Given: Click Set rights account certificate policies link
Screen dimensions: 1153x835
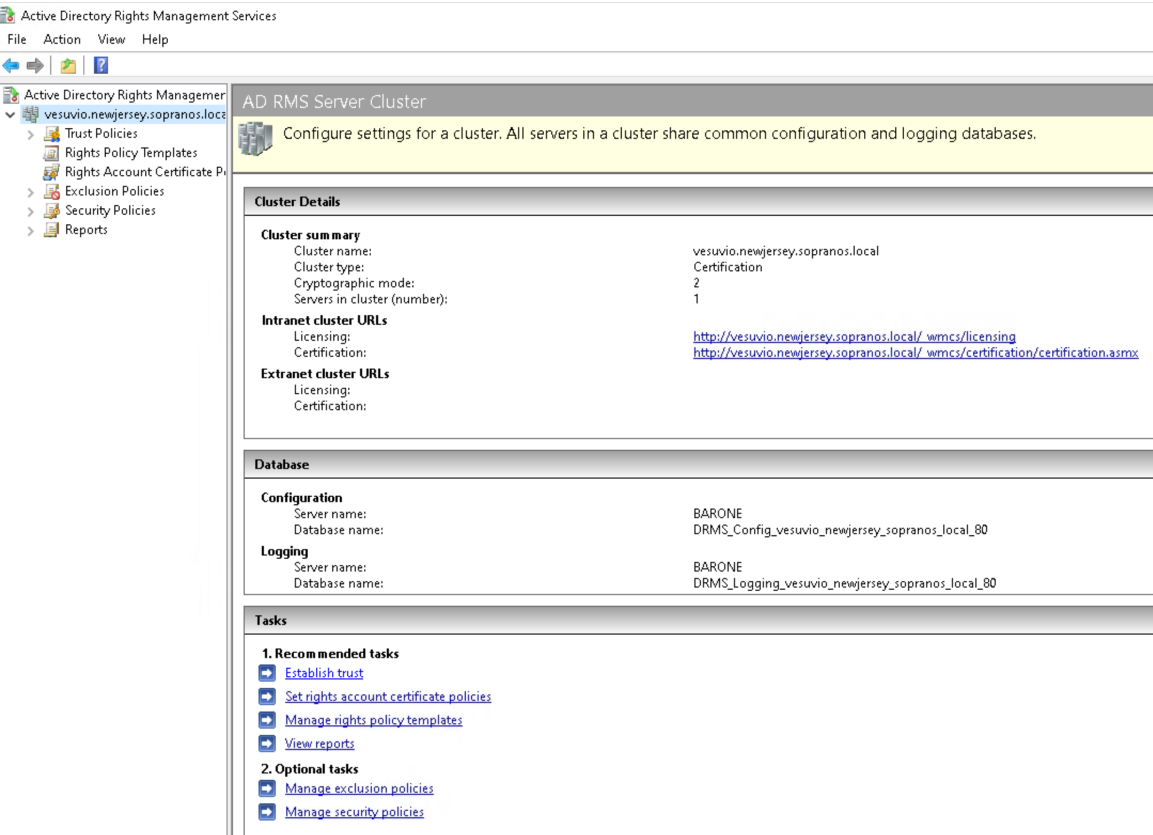Looking at the screenshot, I should pos(388,696).
